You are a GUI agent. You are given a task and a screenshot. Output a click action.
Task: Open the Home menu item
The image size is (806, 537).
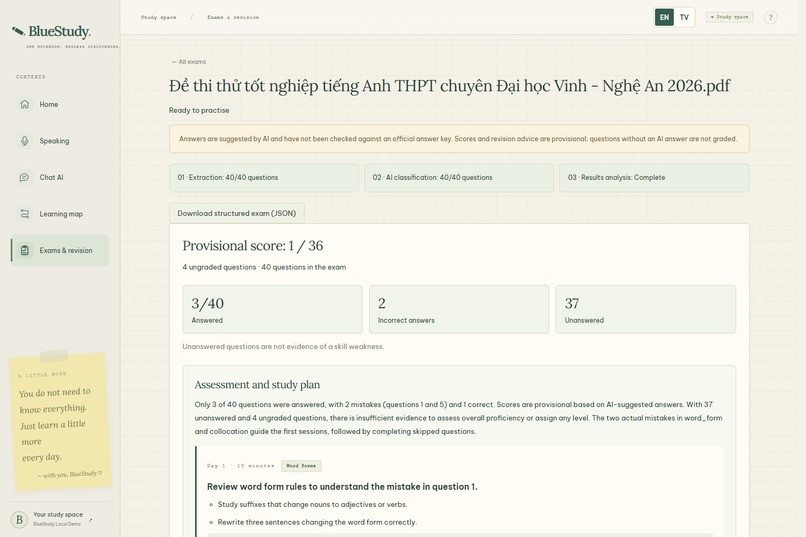point(60,104)
